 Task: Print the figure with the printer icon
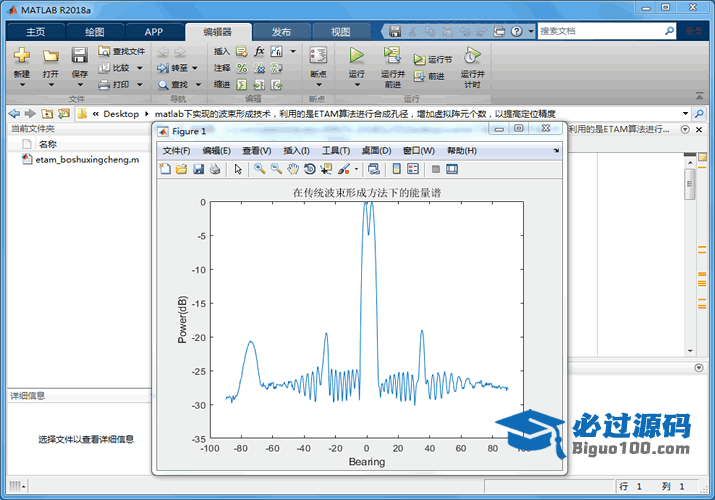215,169
